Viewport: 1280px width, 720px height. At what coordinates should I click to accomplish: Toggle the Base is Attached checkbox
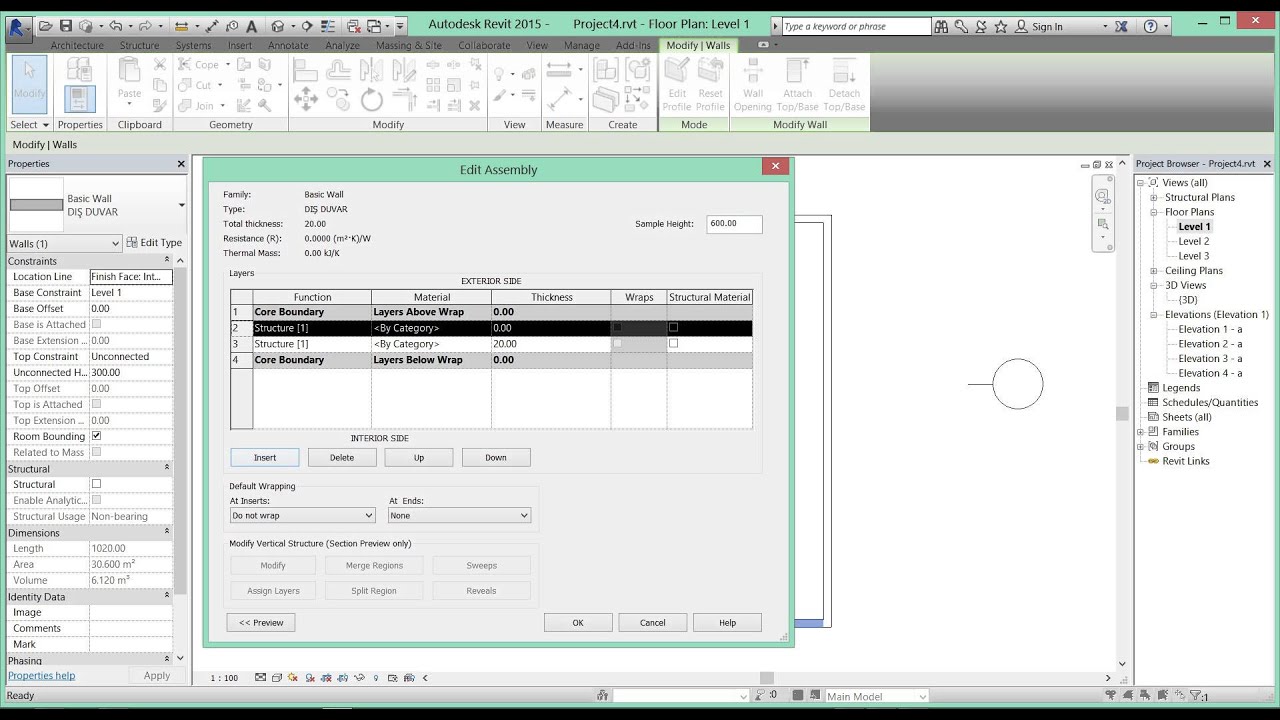96,324
